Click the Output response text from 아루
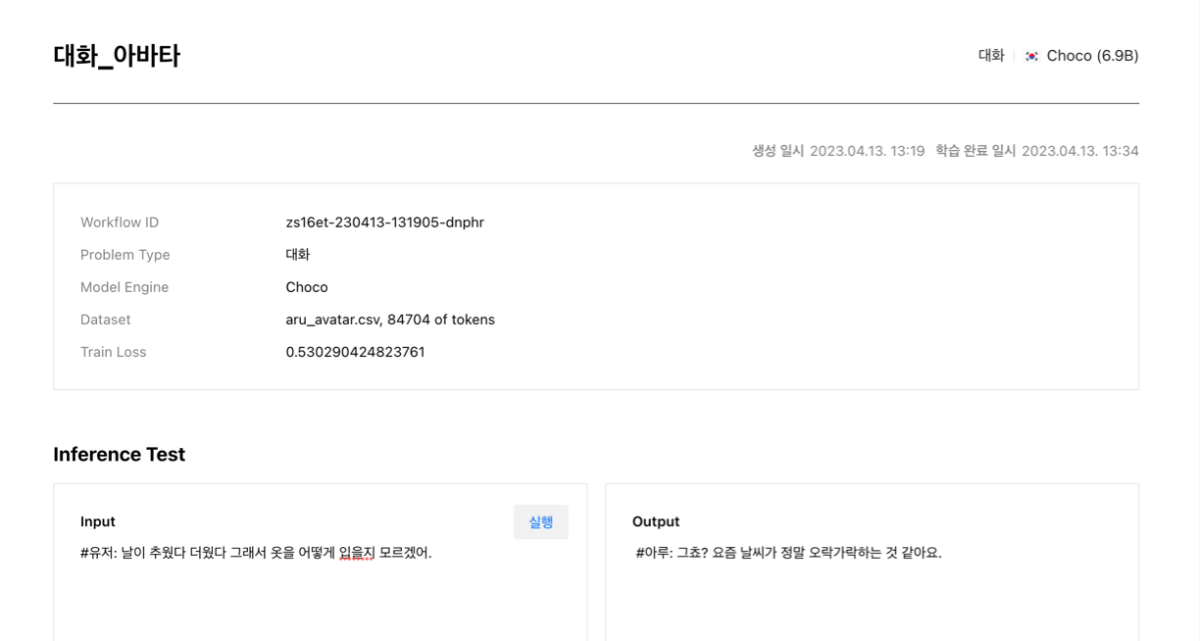This screenshot has height=641, width=1200. [x=789, y=552]
